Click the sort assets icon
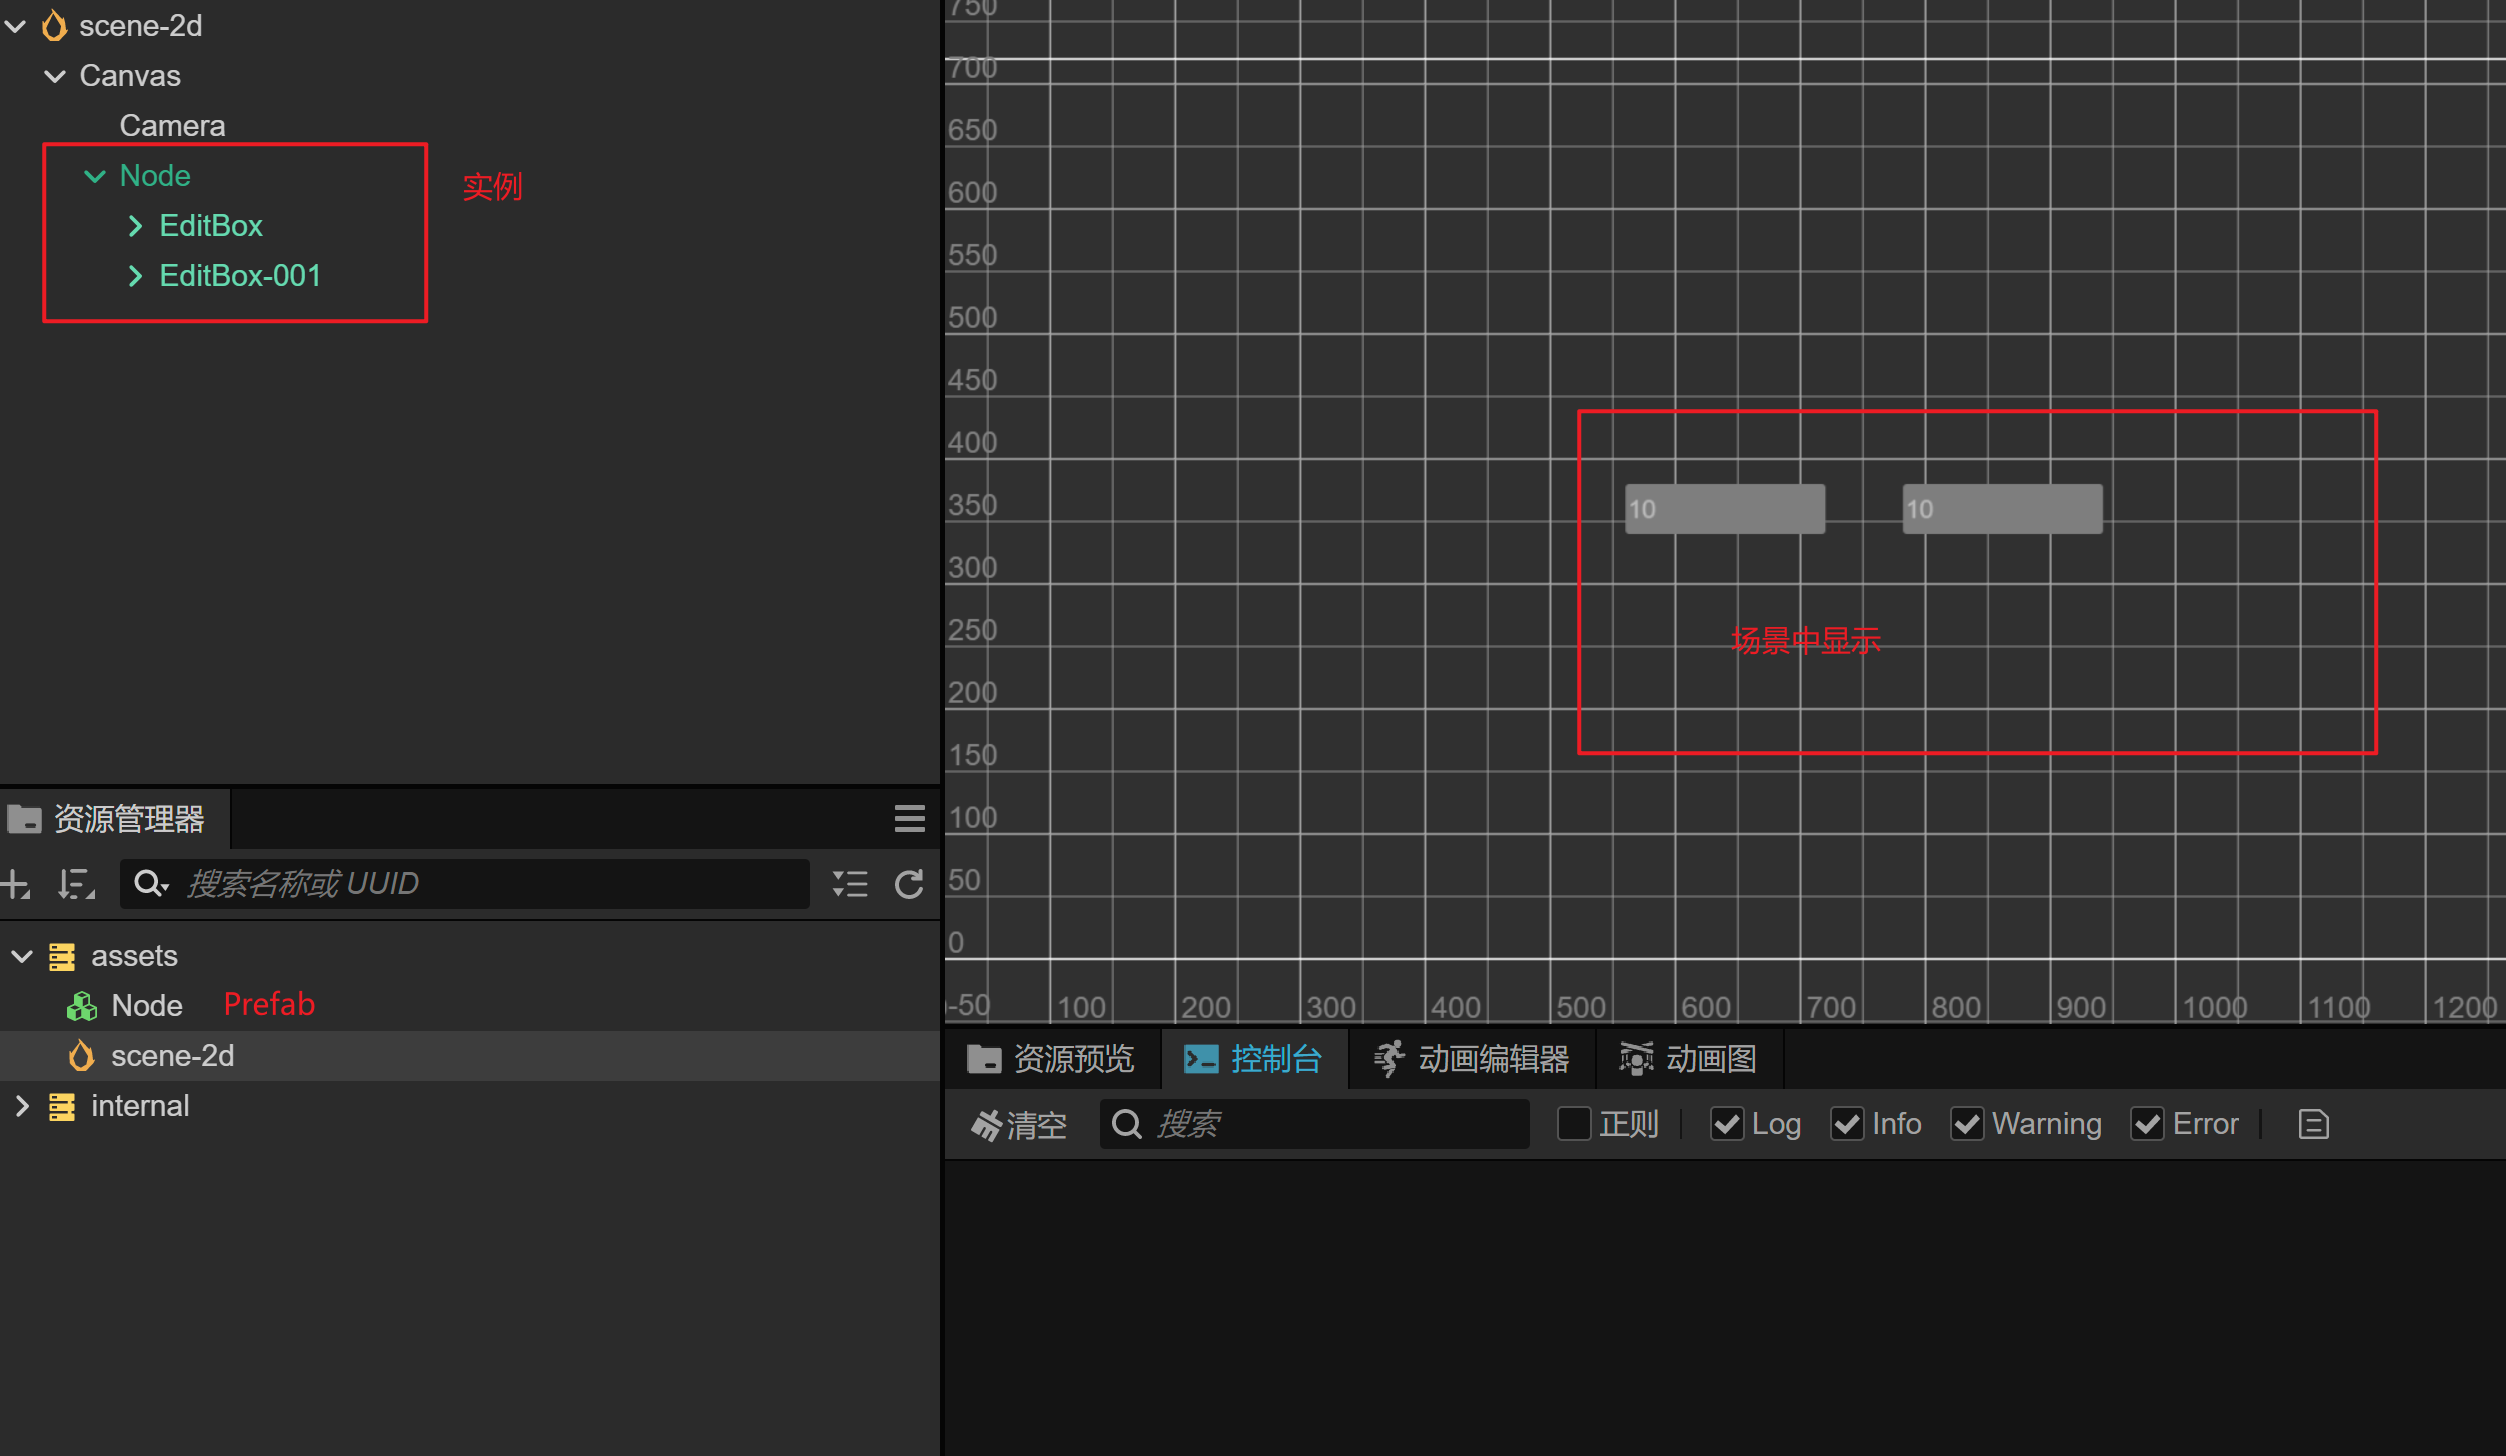 pyautogui.click(x=76, y=884)
